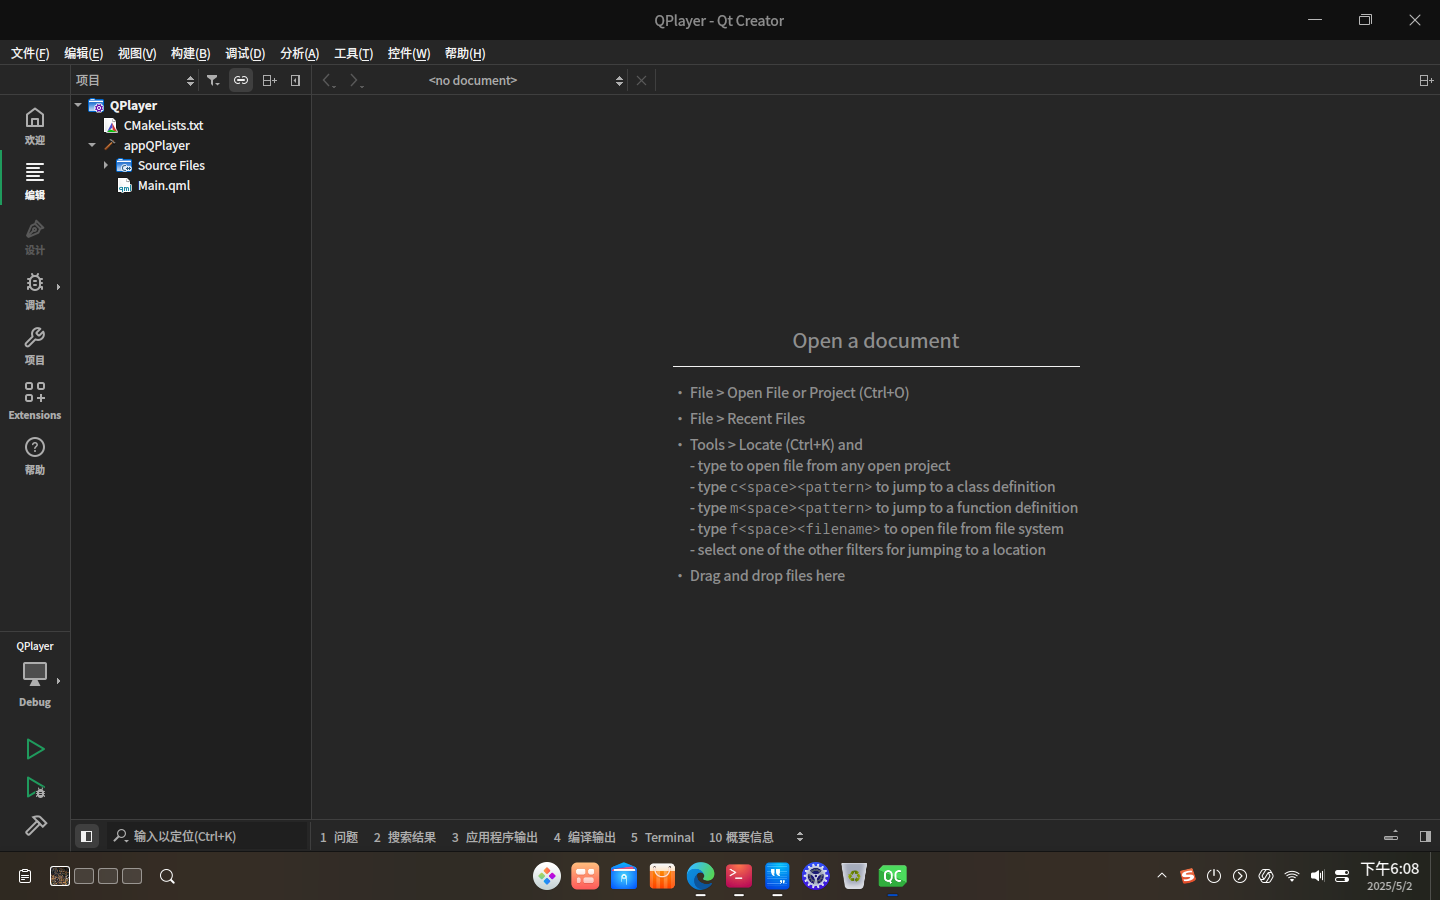Open the Design (设计) mode
The image size is (1440, 900).
click(x=35, y=235)
